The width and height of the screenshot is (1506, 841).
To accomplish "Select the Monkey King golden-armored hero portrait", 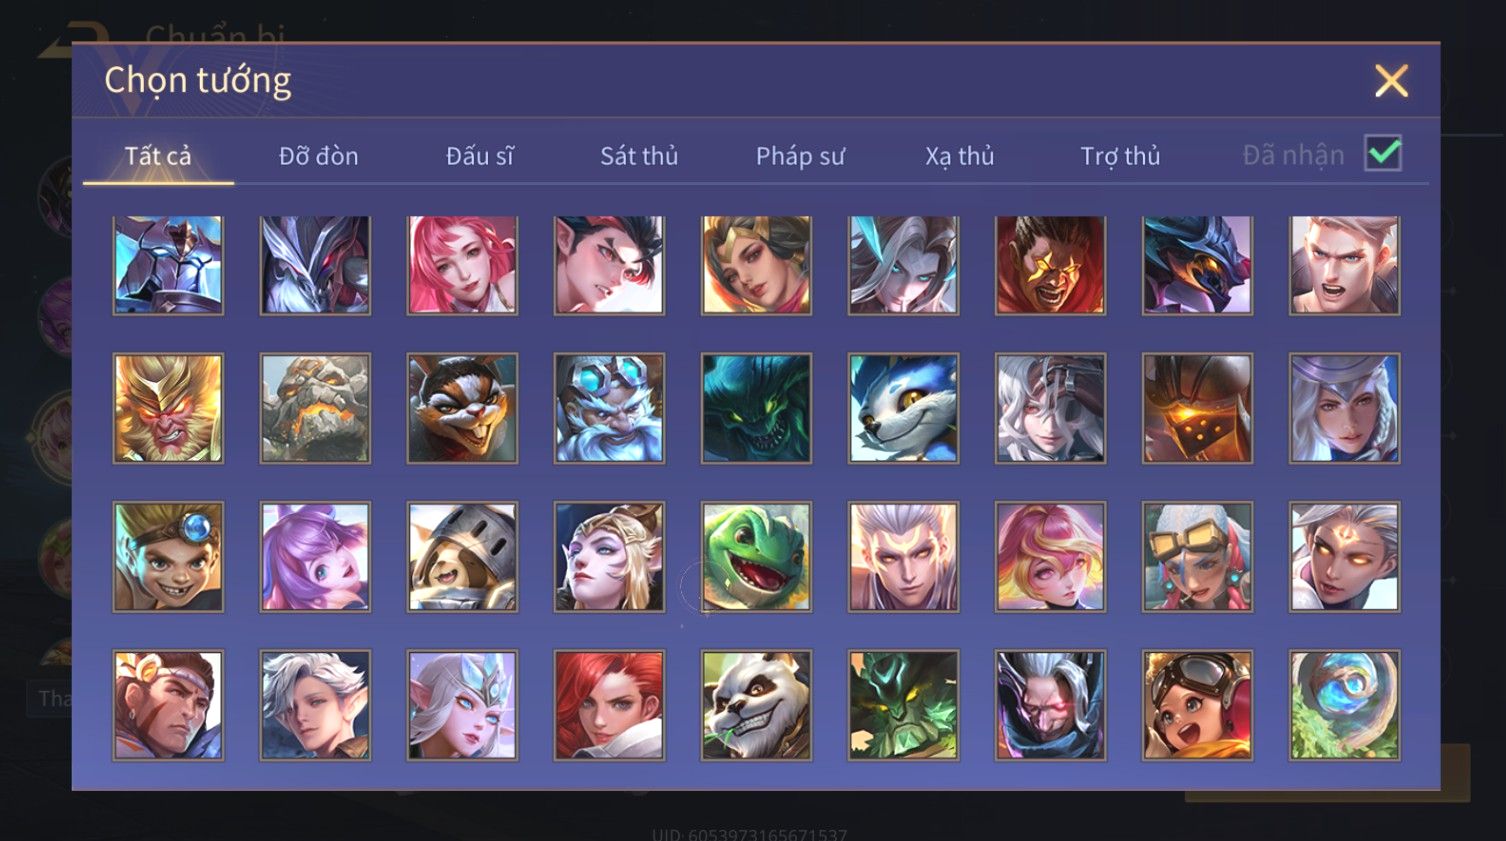I will pos(168,408).
